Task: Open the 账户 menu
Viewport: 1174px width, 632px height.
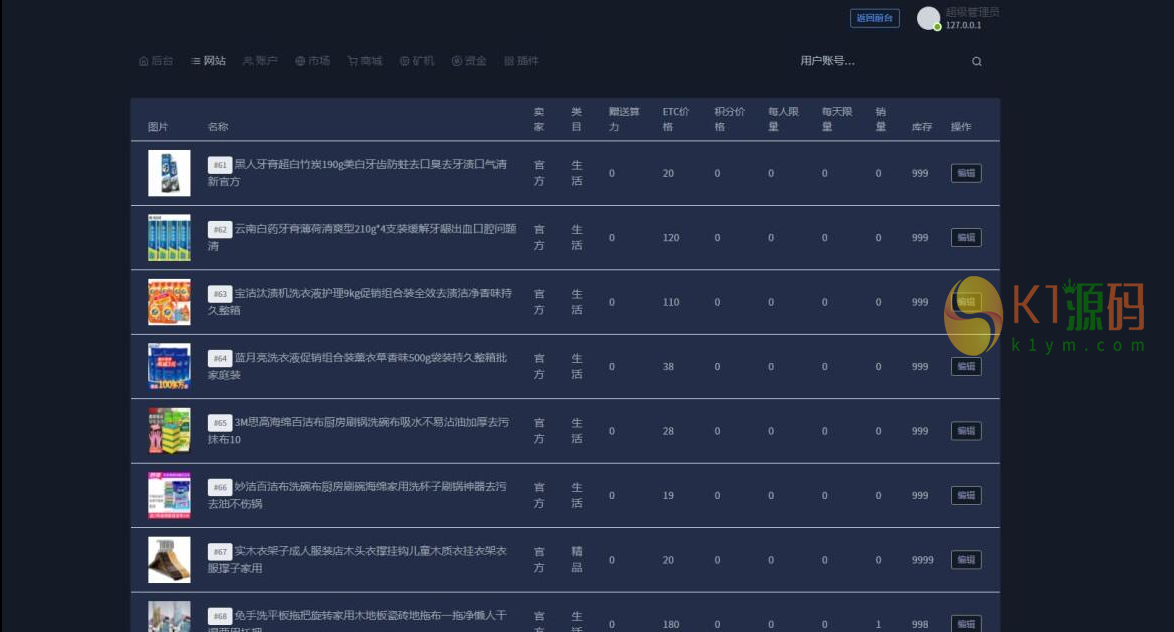Action: click(x=261, y=61)
